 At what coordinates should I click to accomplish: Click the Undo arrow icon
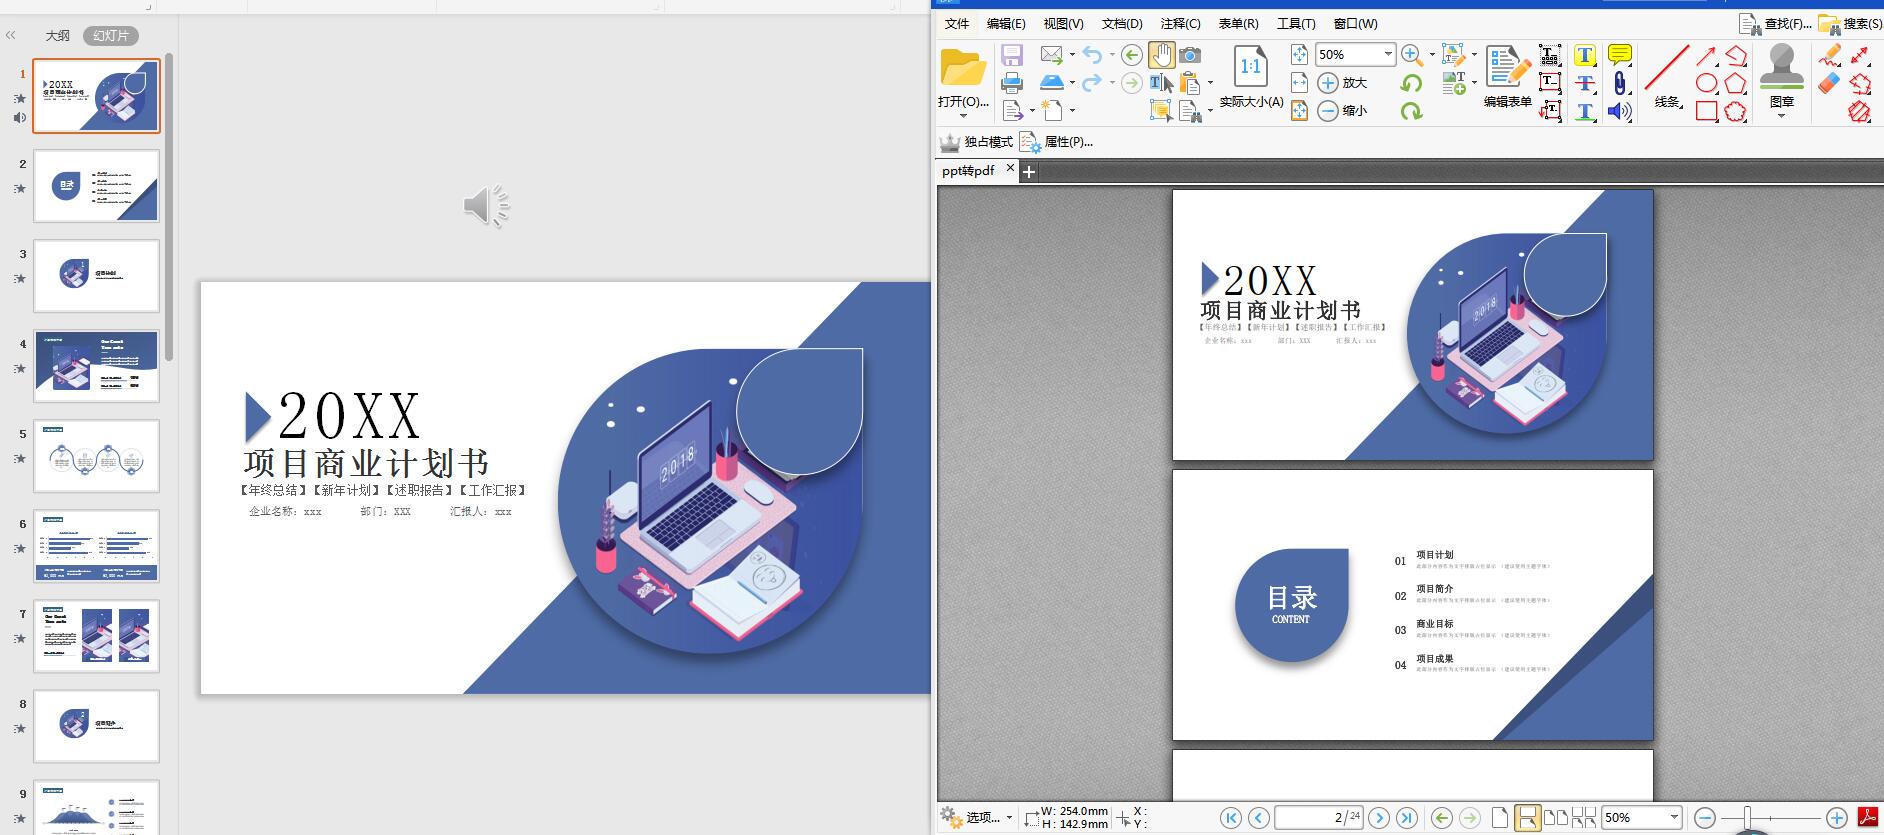1092,55
